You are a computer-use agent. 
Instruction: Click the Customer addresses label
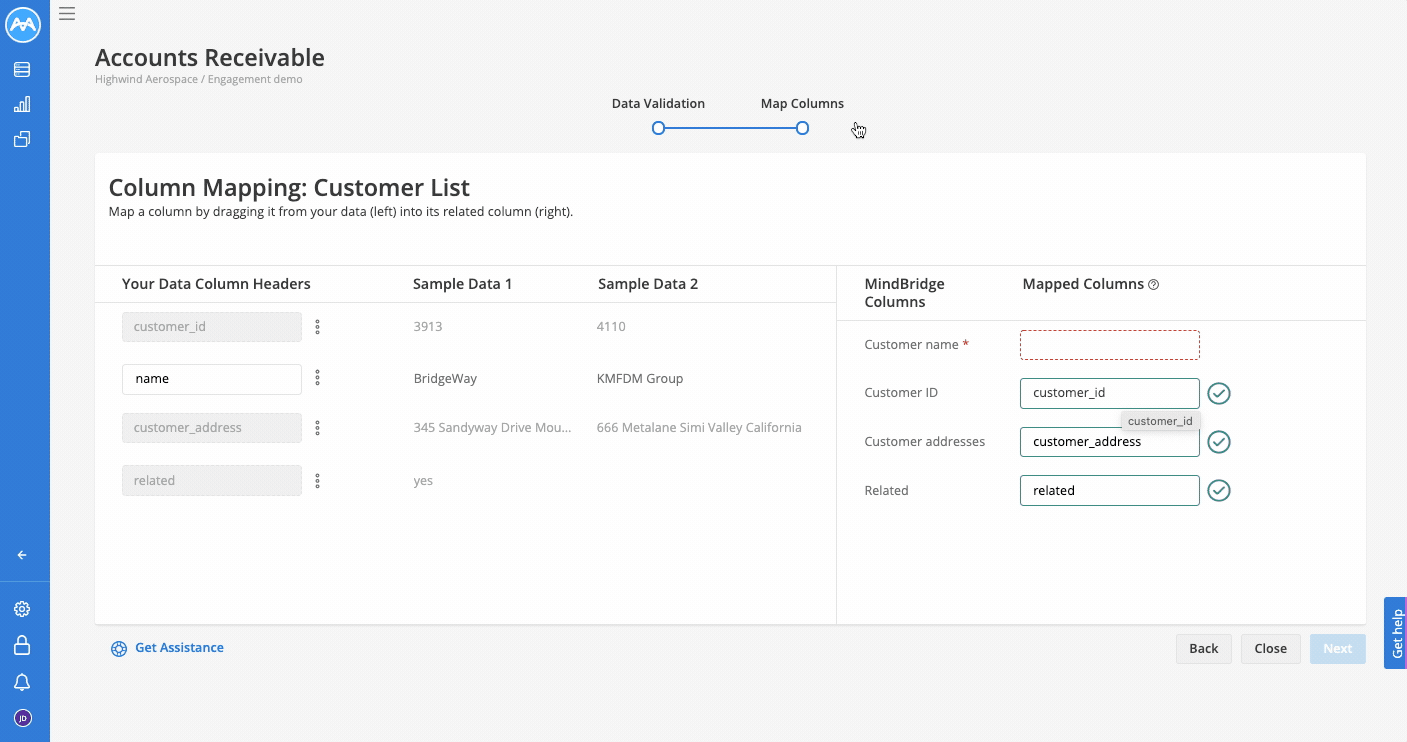pos(925,441)
